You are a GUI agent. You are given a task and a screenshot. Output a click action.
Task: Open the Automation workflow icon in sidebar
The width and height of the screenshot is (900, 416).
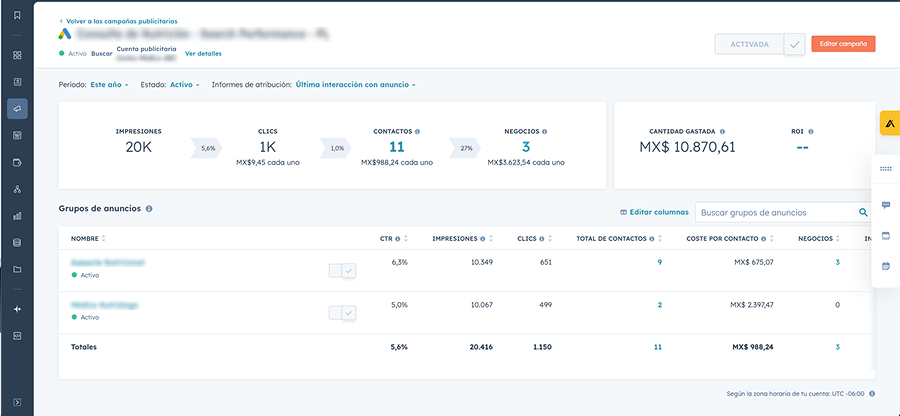[17, 189]
